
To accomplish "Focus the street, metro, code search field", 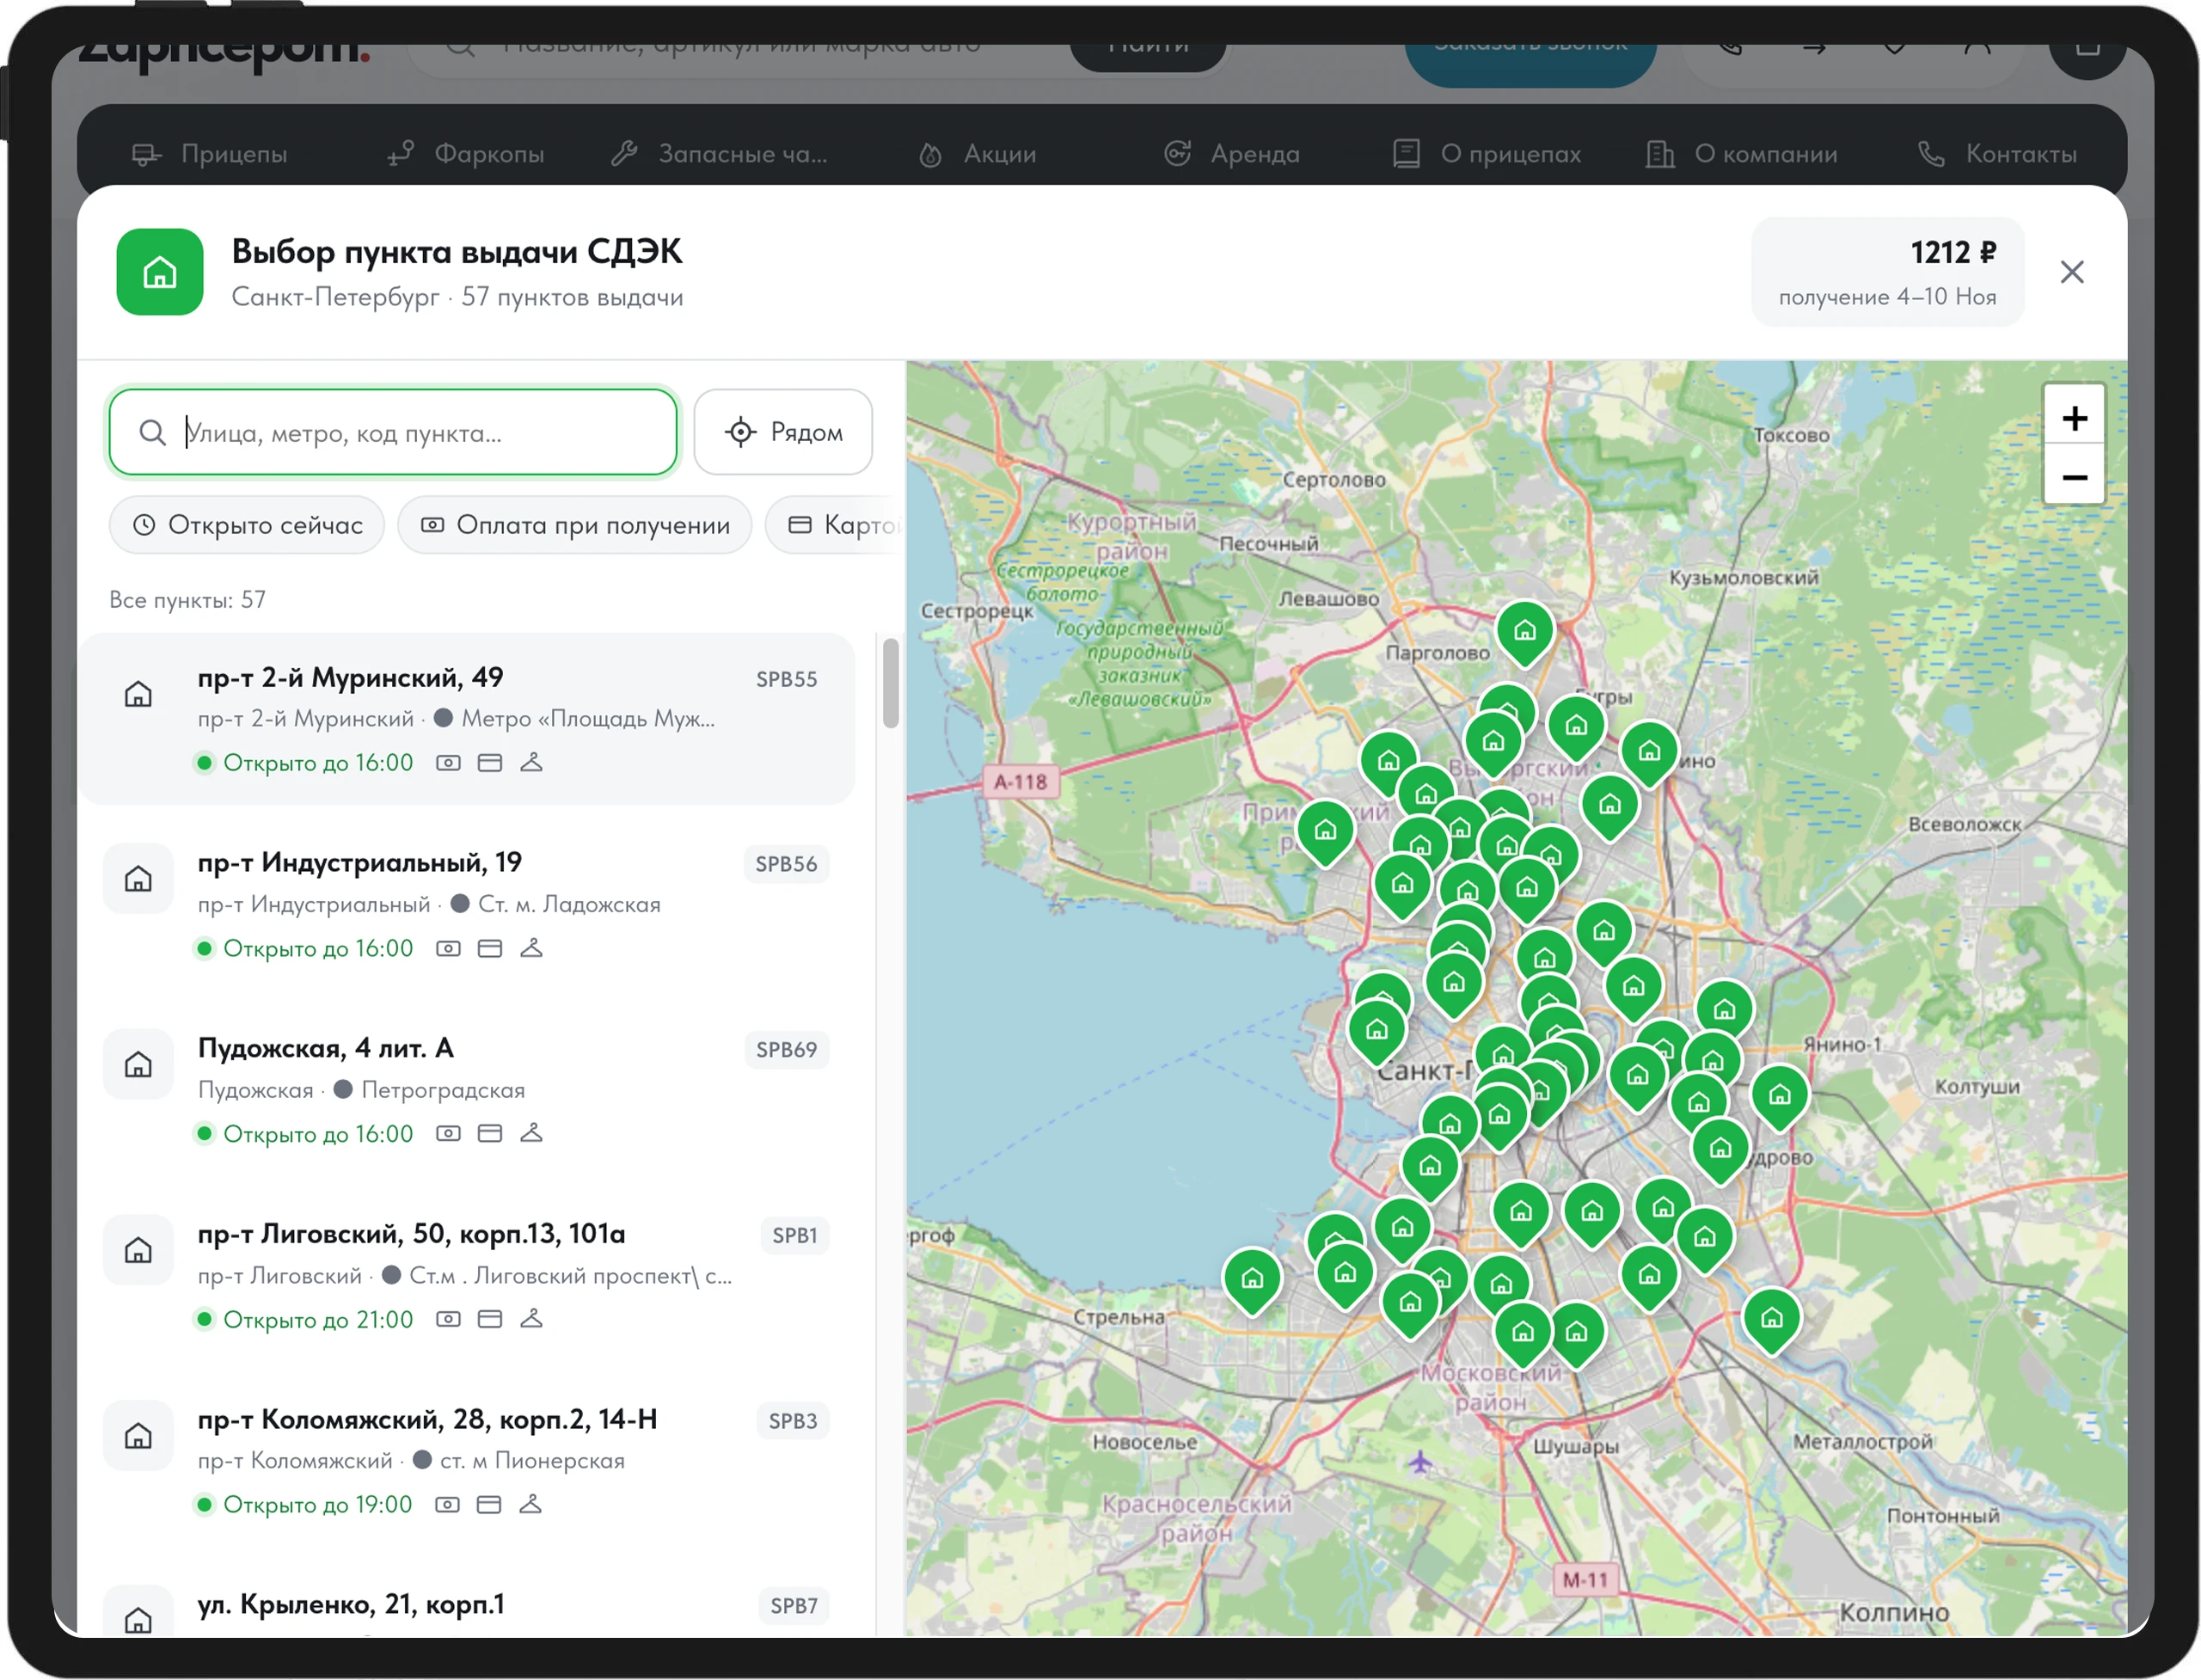I will coord(393,432).
